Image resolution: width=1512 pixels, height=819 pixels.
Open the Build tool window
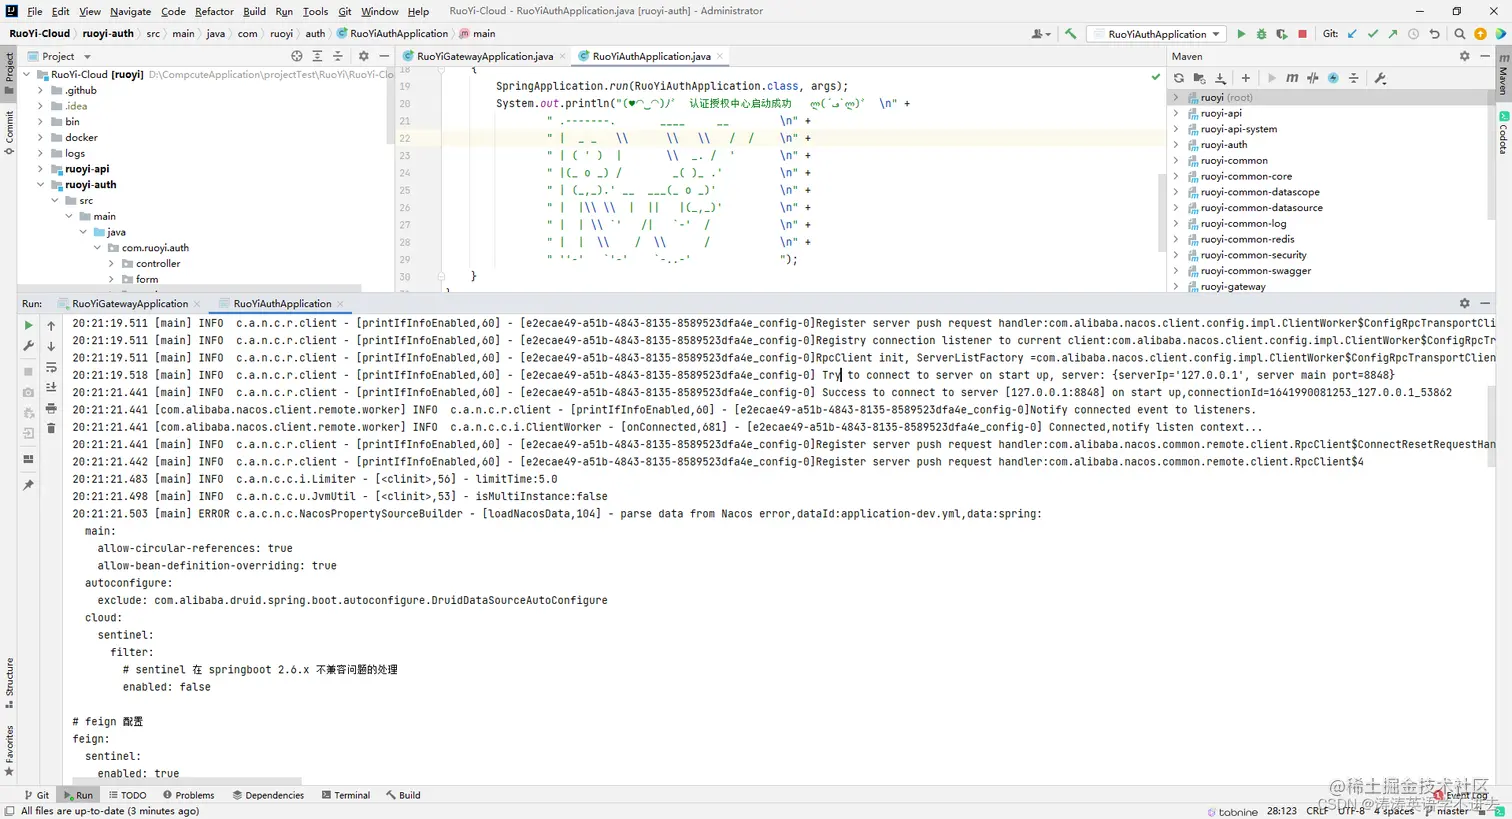403,795
